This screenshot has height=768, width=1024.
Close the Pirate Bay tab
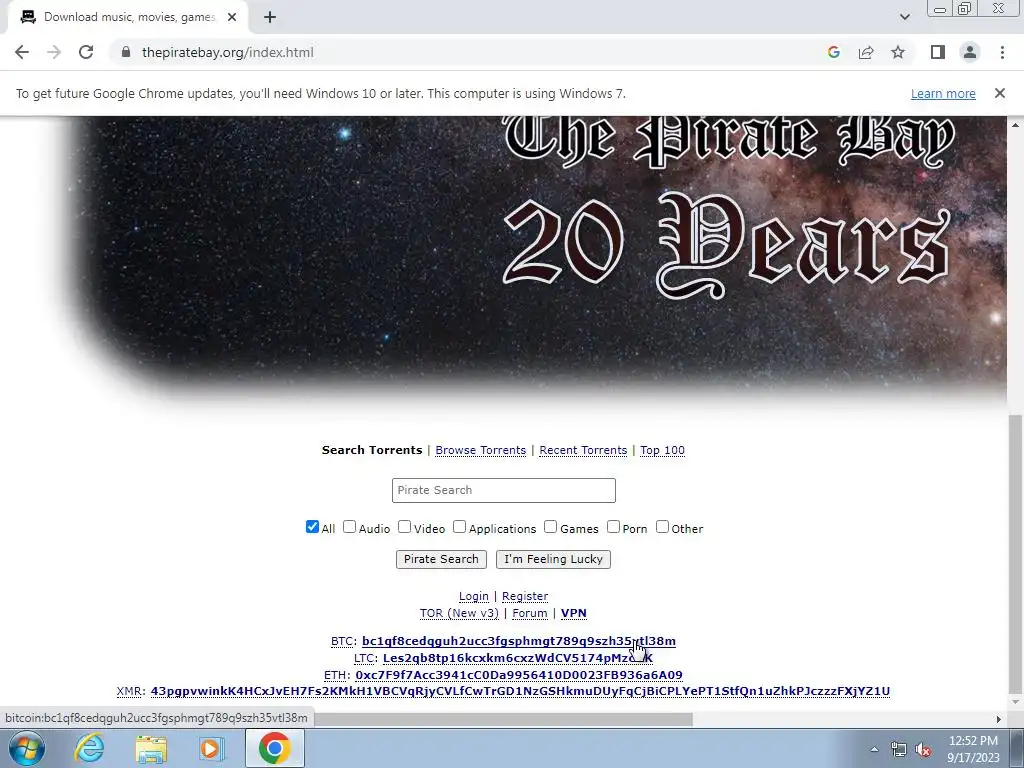coord(232,18)
